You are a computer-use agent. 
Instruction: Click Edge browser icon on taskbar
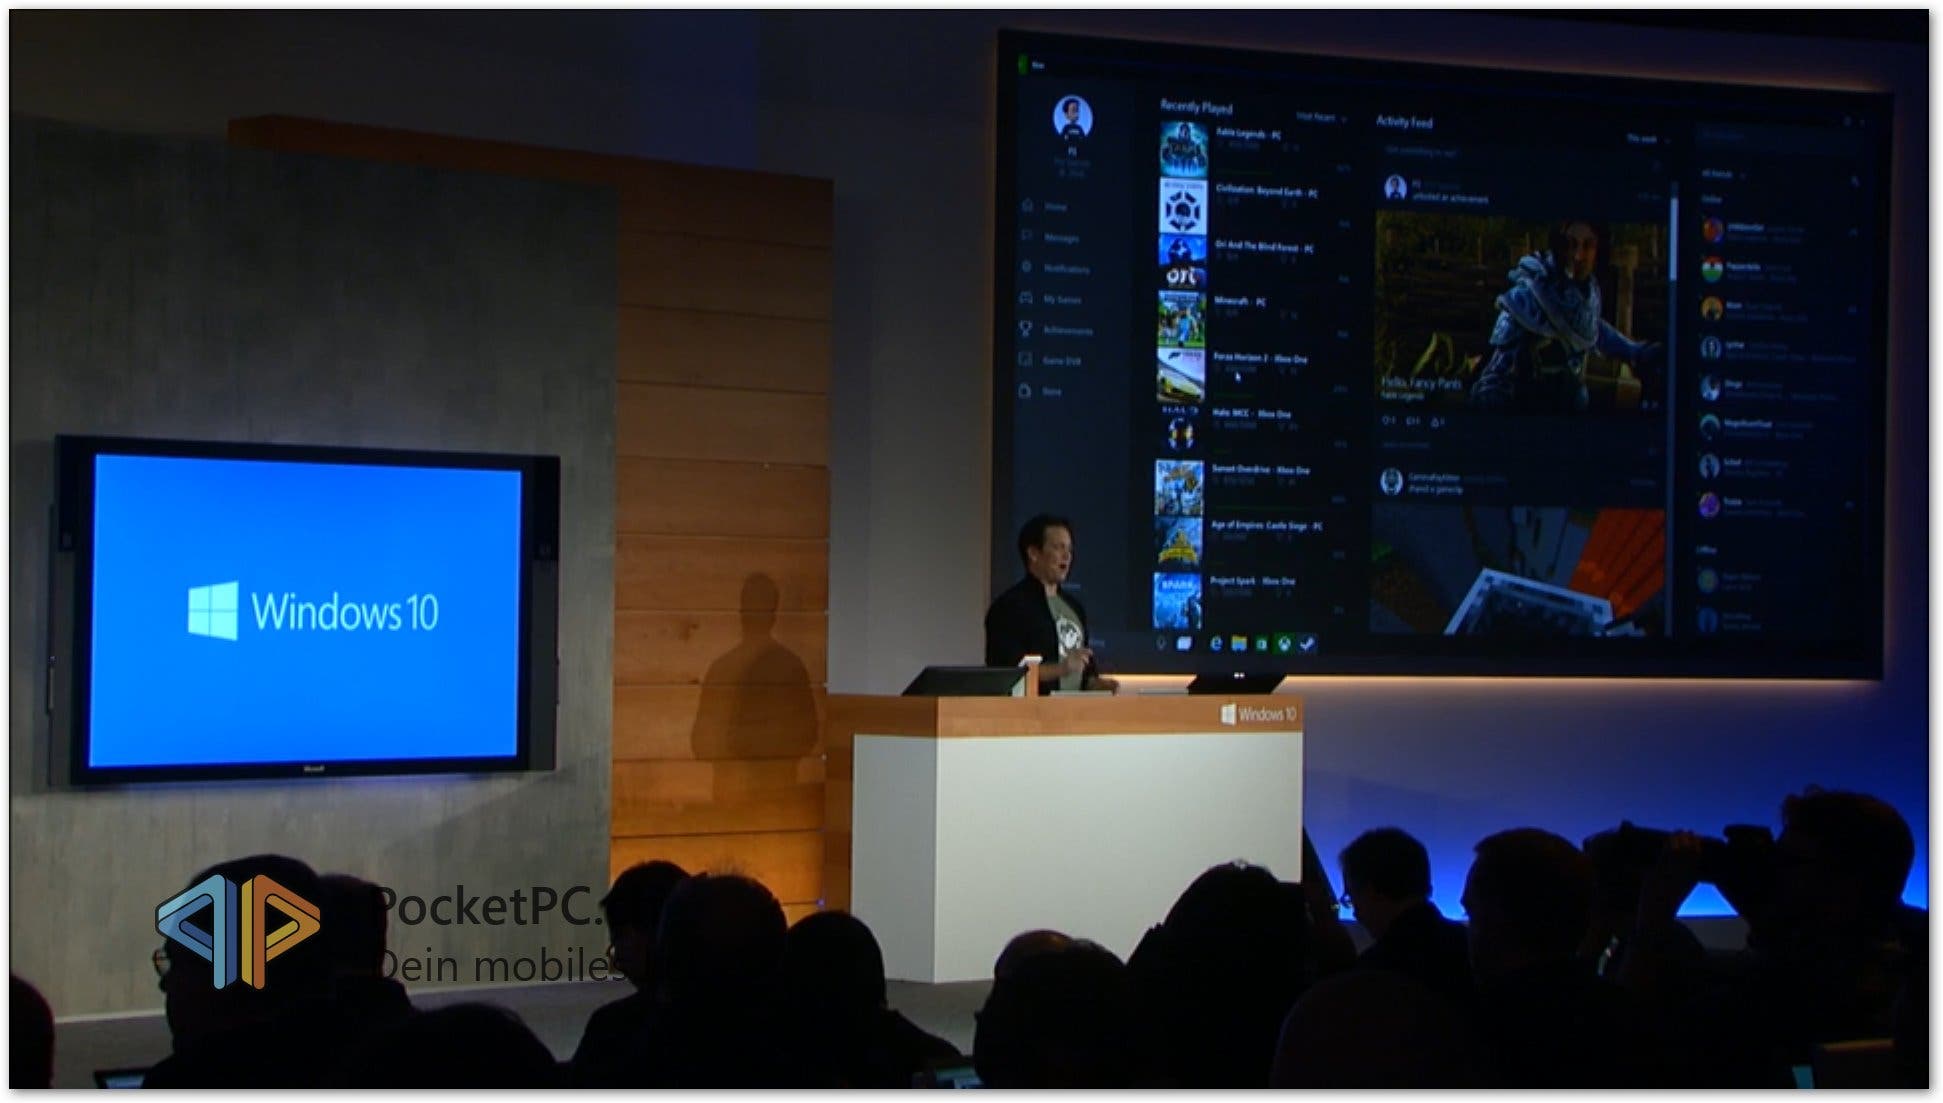click(1216, 643)
